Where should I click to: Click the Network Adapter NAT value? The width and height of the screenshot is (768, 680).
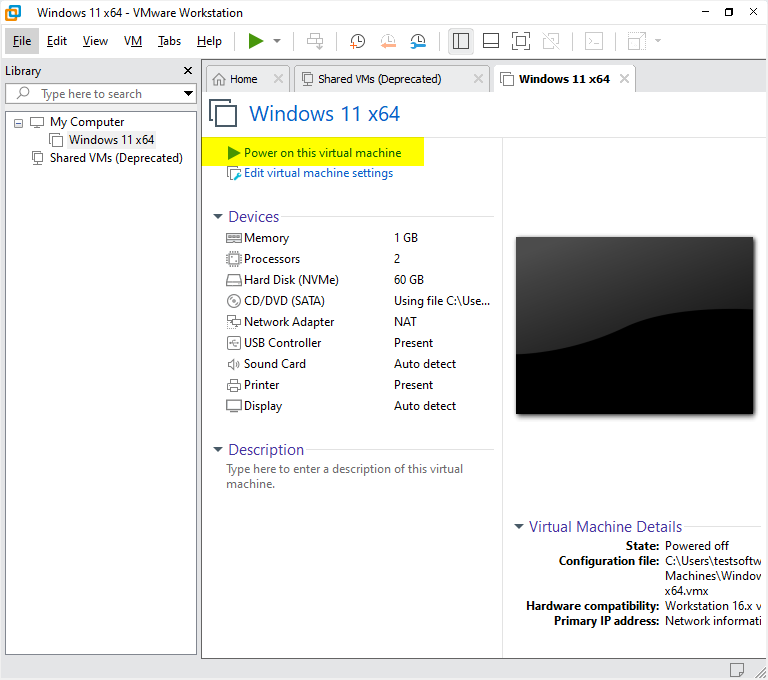coord(405,322)
